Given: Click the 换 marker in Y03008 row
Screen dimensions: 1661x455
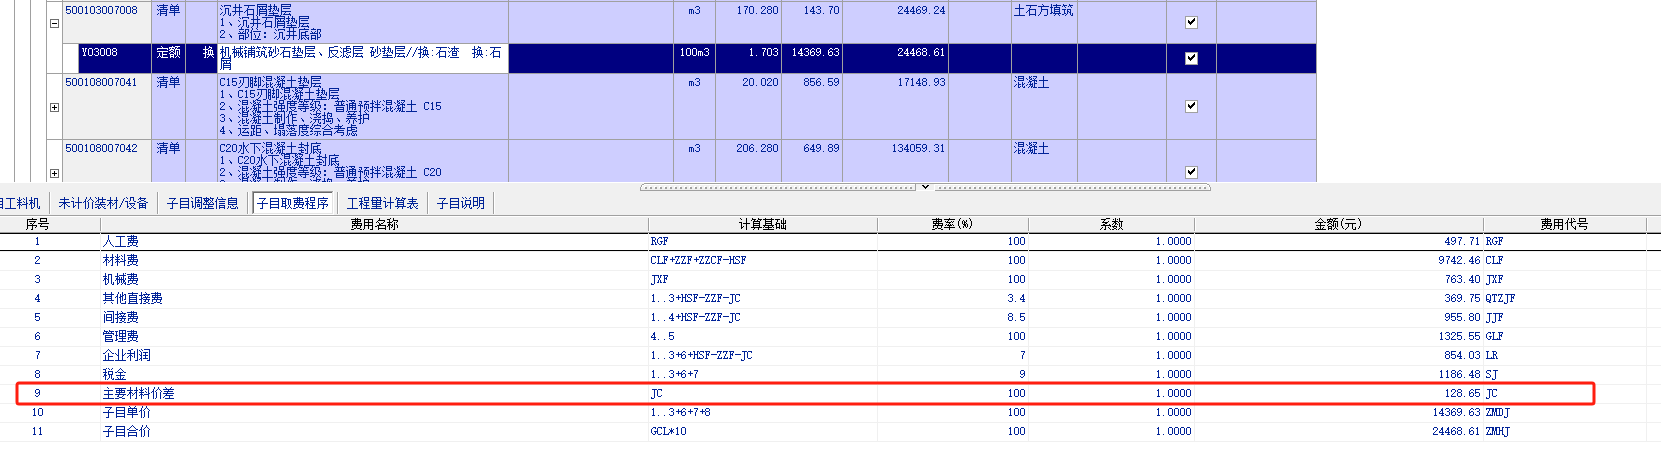Looking at the screenshot, I should click(x=208, y=52).
